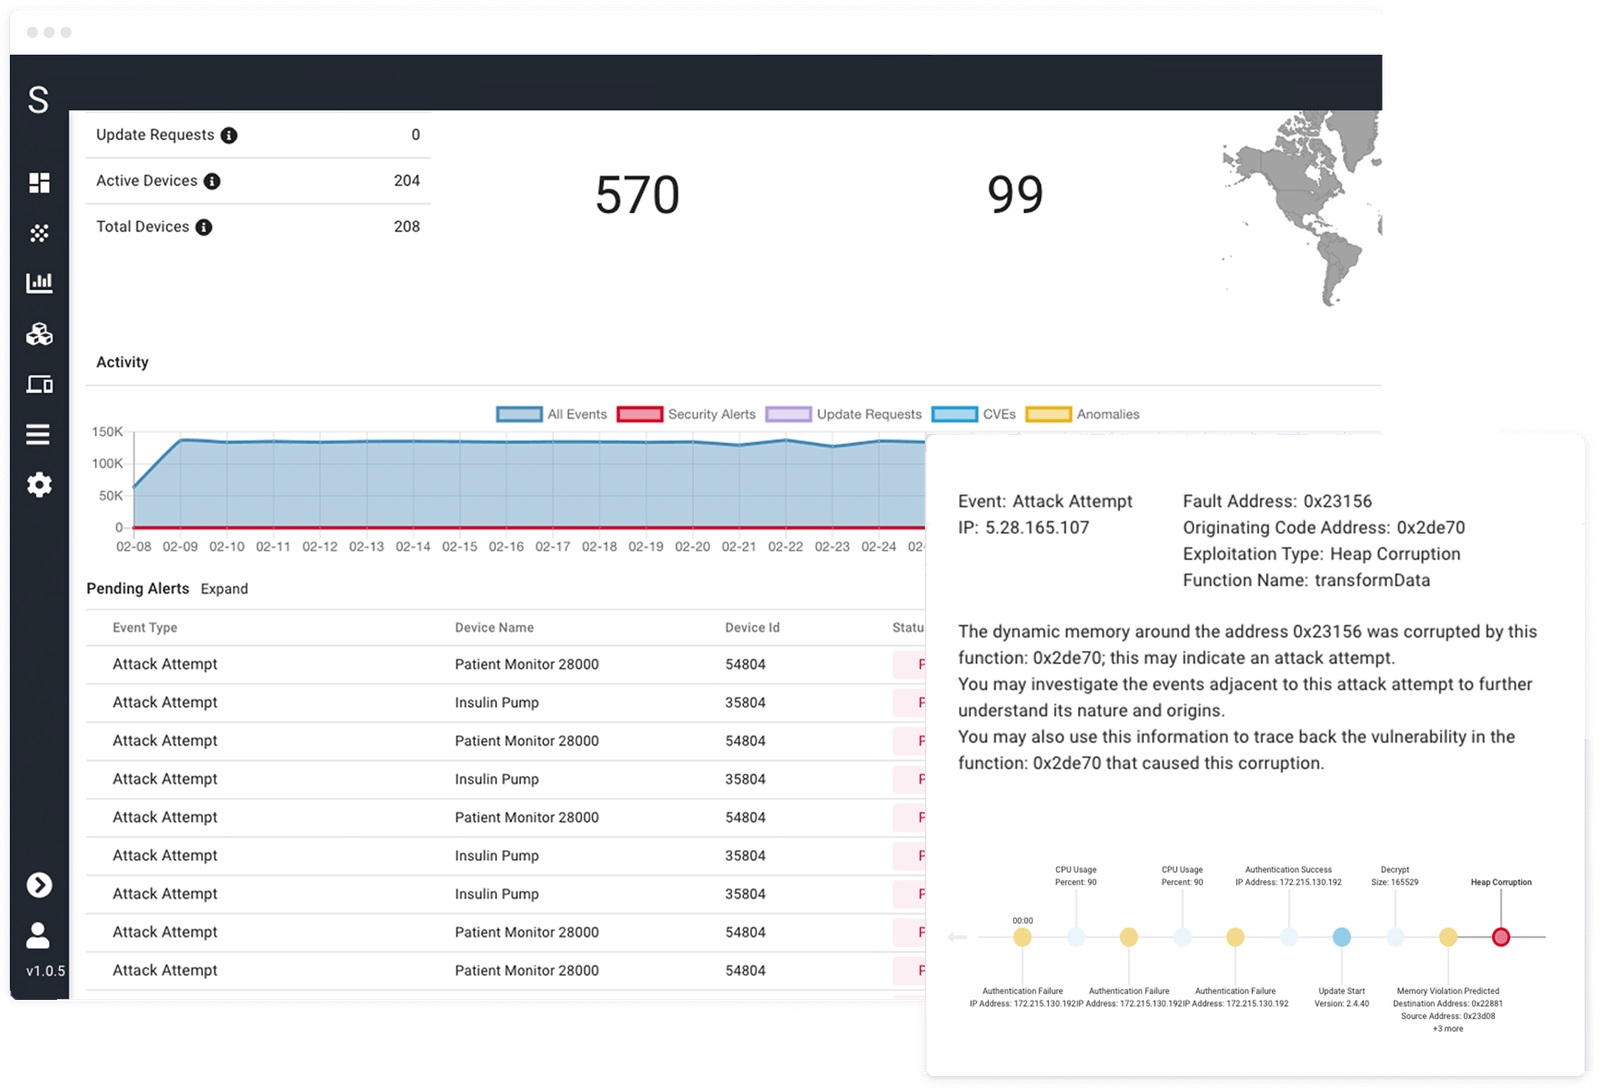Open settings gear icon in sidebar
The image size is (1600, 1091).
[x=39, y=485]
